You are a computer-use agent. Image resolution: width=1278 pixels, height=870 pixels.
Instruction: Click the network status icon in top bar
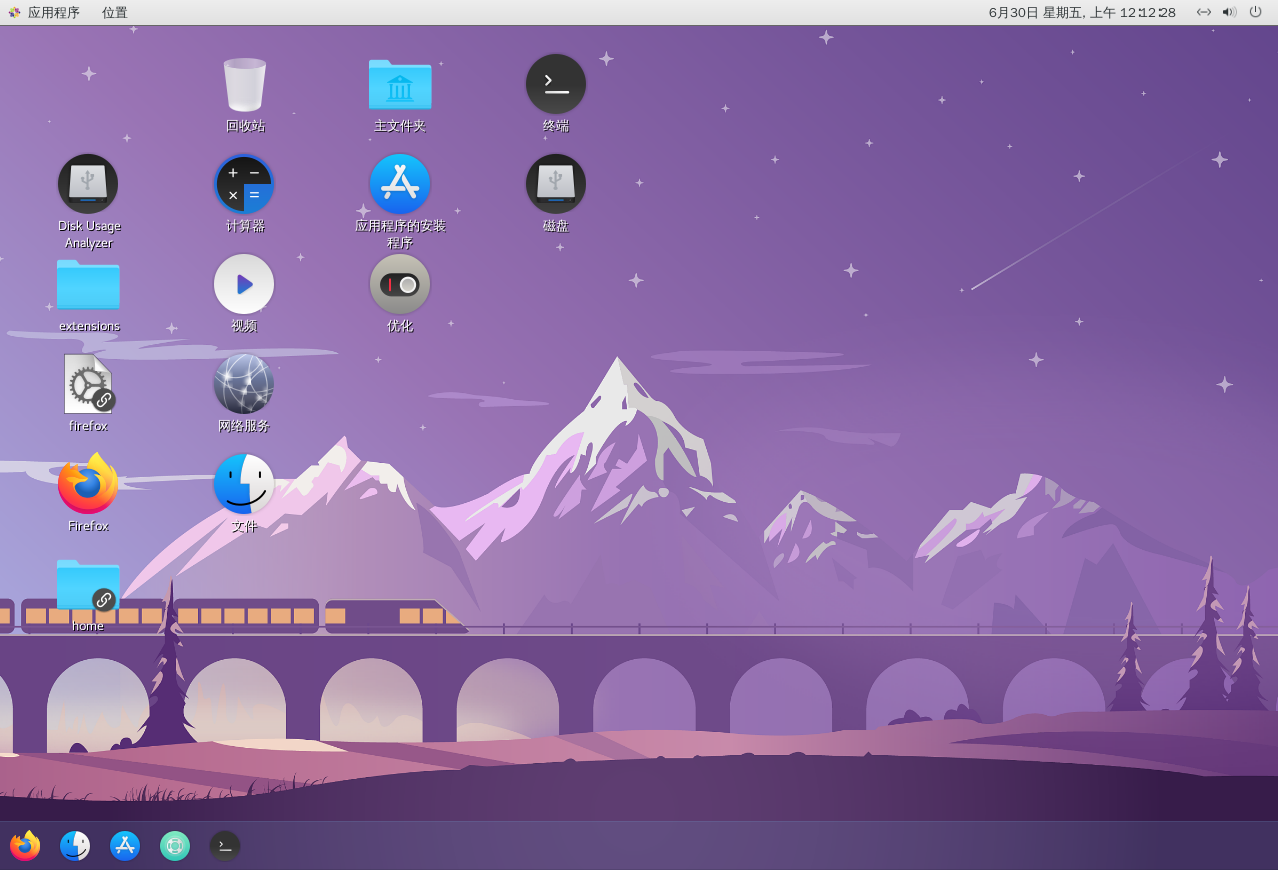pyautogui.click(x=1204, y=12)
